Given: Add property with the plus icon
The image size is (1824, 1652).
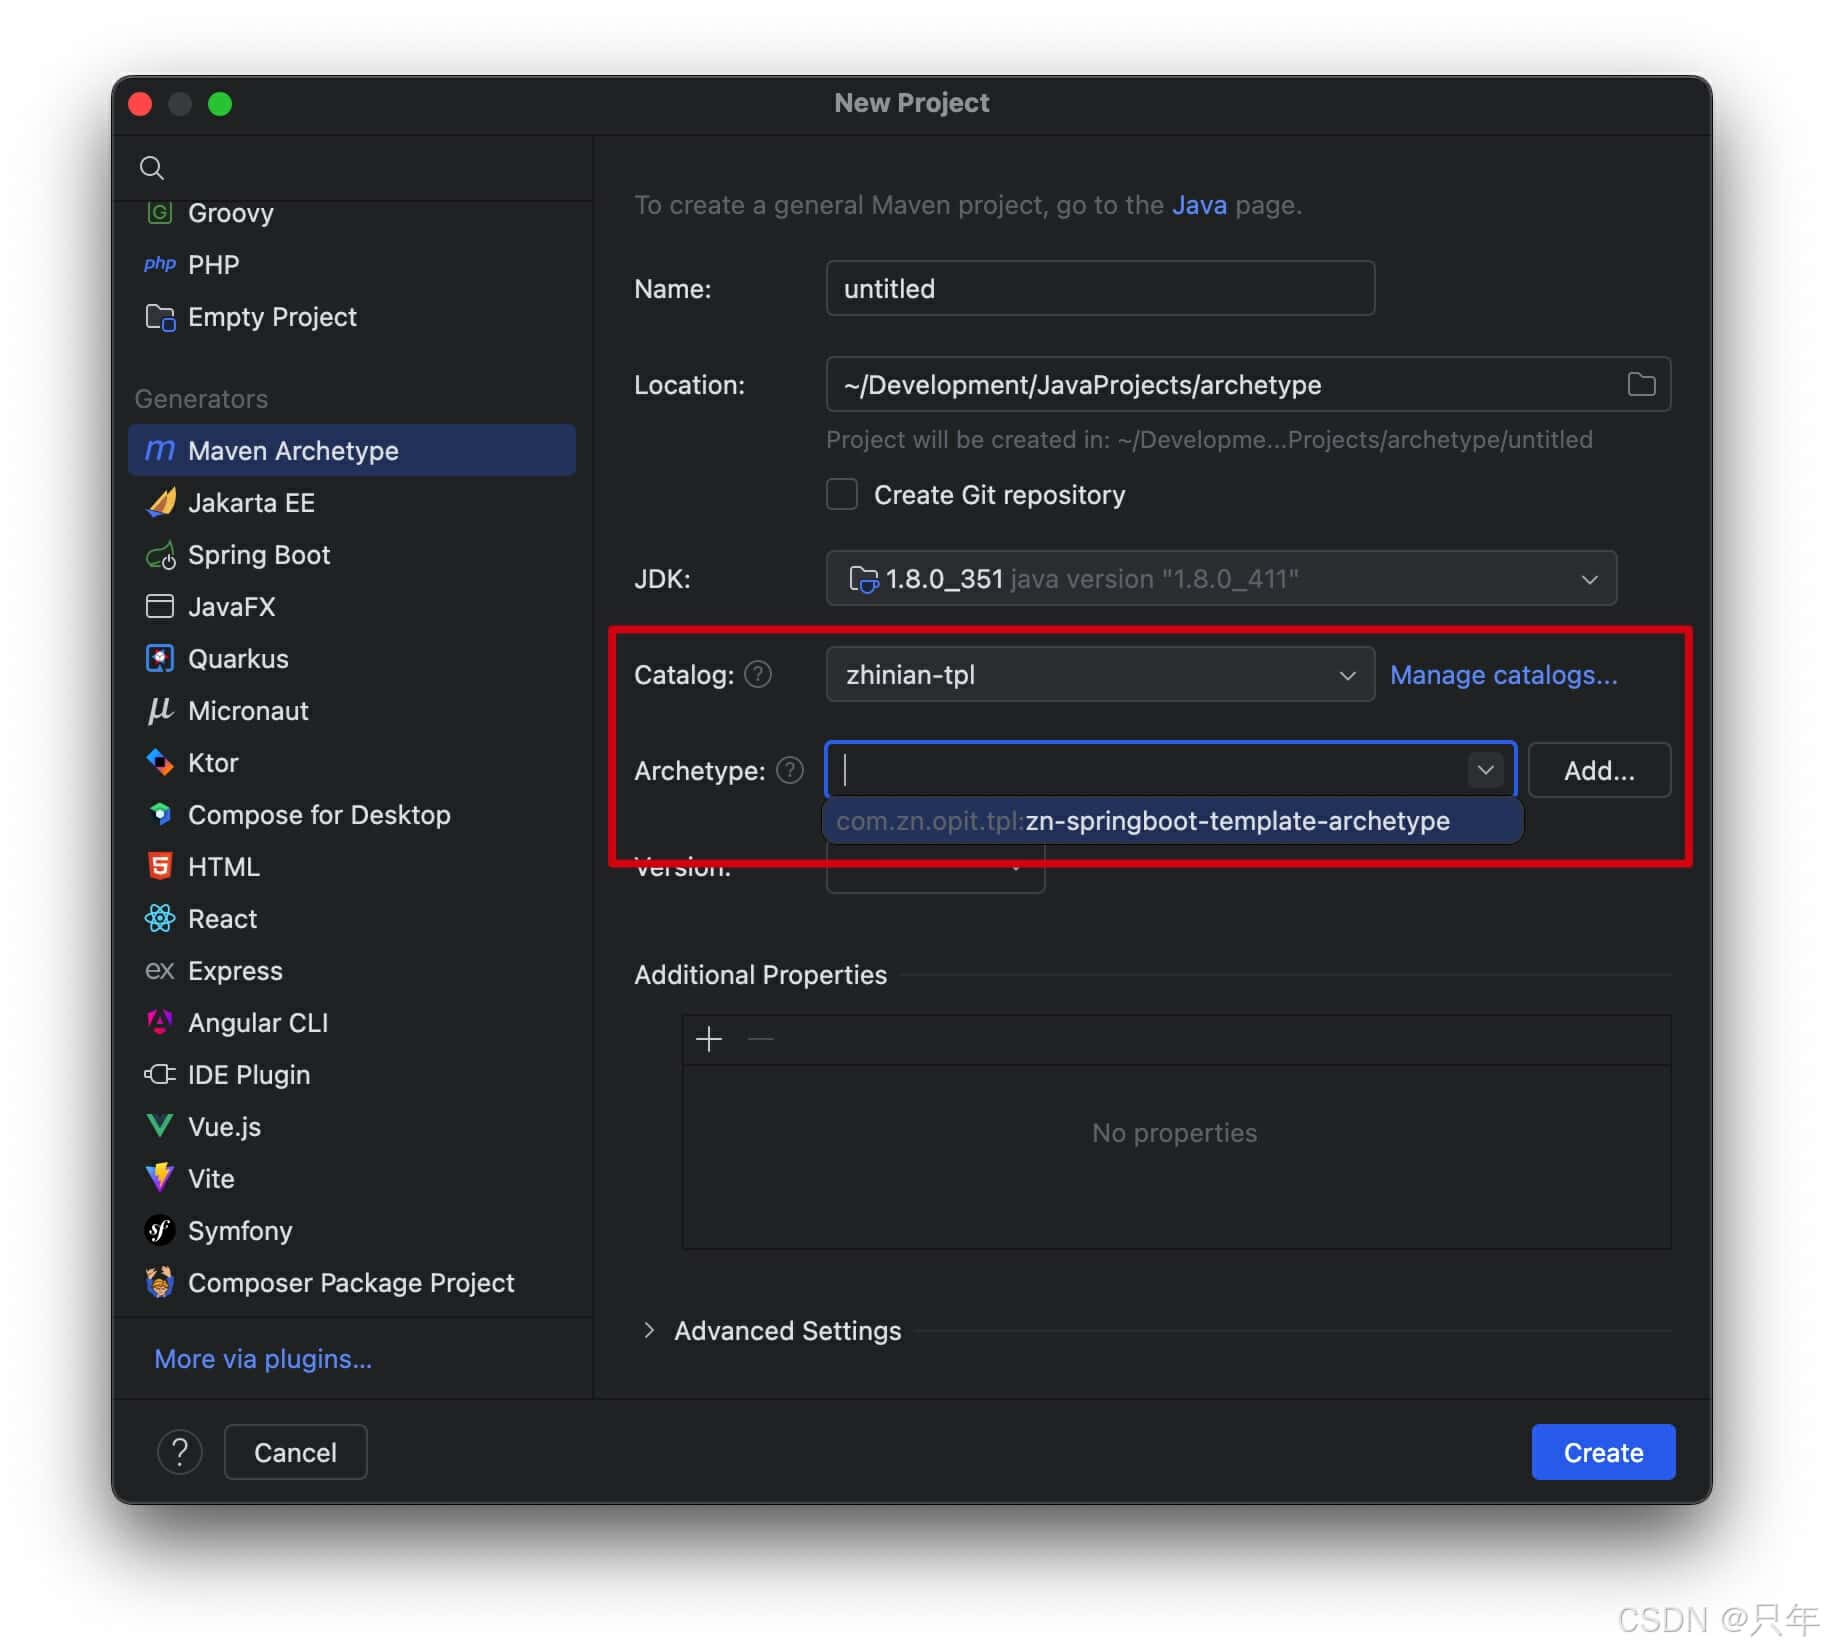Looking at the screenshot, I should pyautogui.click(x=708, y=1040).
